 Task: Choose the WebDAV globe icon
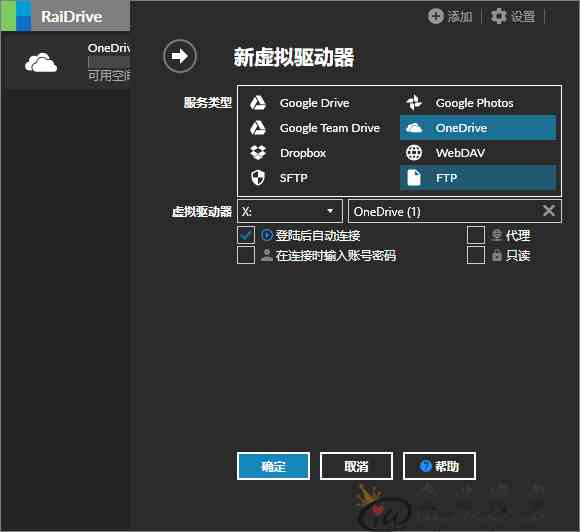414,152
